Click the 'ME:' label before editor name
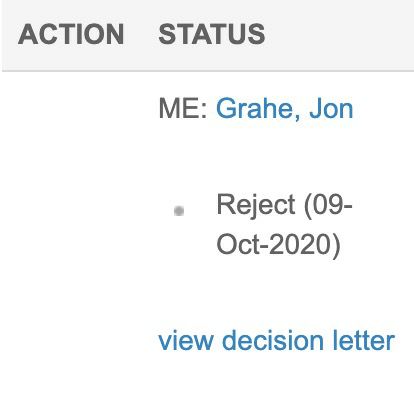 pyautogui.click(x=183, y=109)
